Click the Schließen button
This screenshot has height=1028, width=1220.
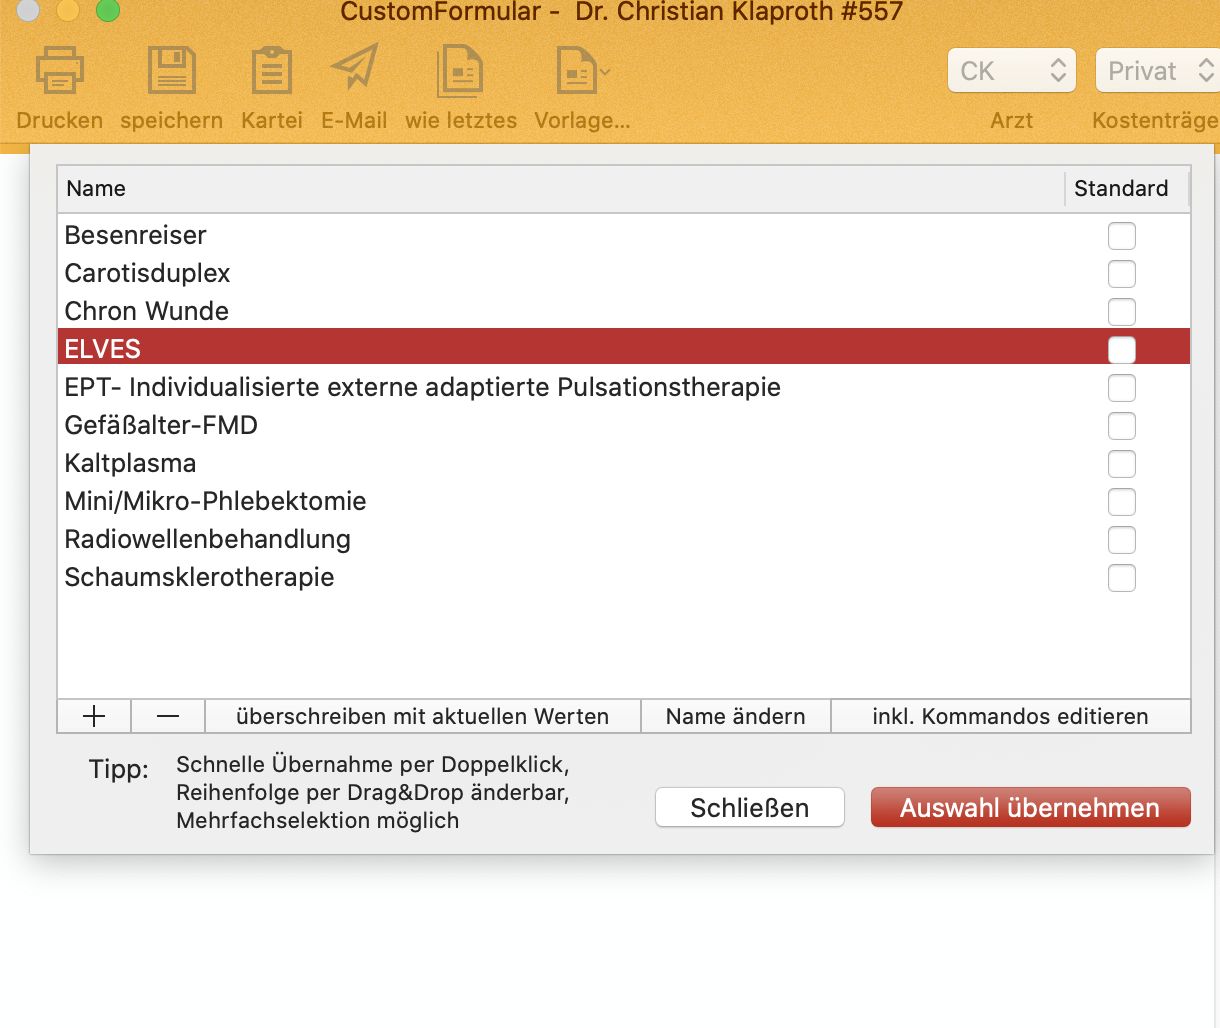[750, 808]
